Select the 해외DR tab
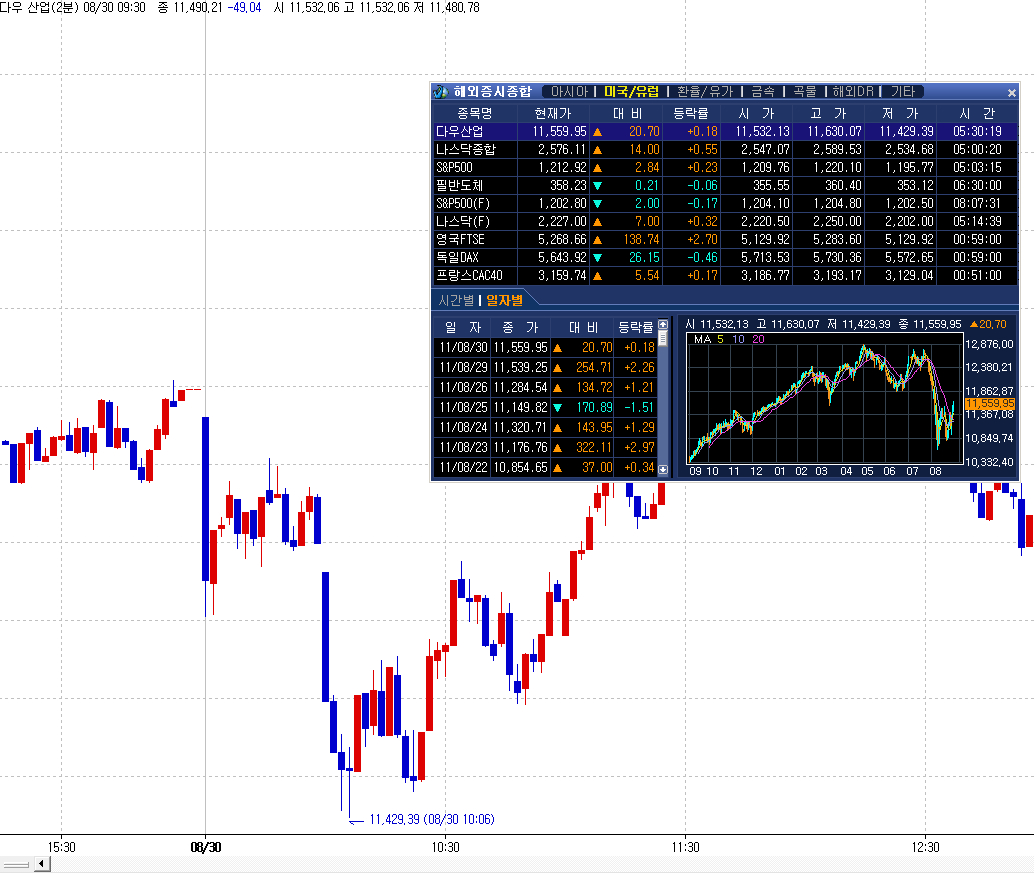 point(853,92)
